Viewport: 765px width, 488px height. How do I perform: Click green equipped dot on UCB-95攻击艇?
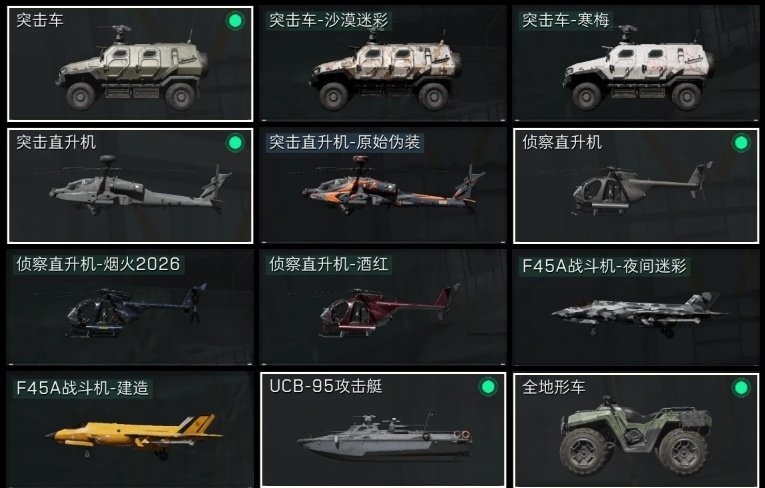coord(488,387)
